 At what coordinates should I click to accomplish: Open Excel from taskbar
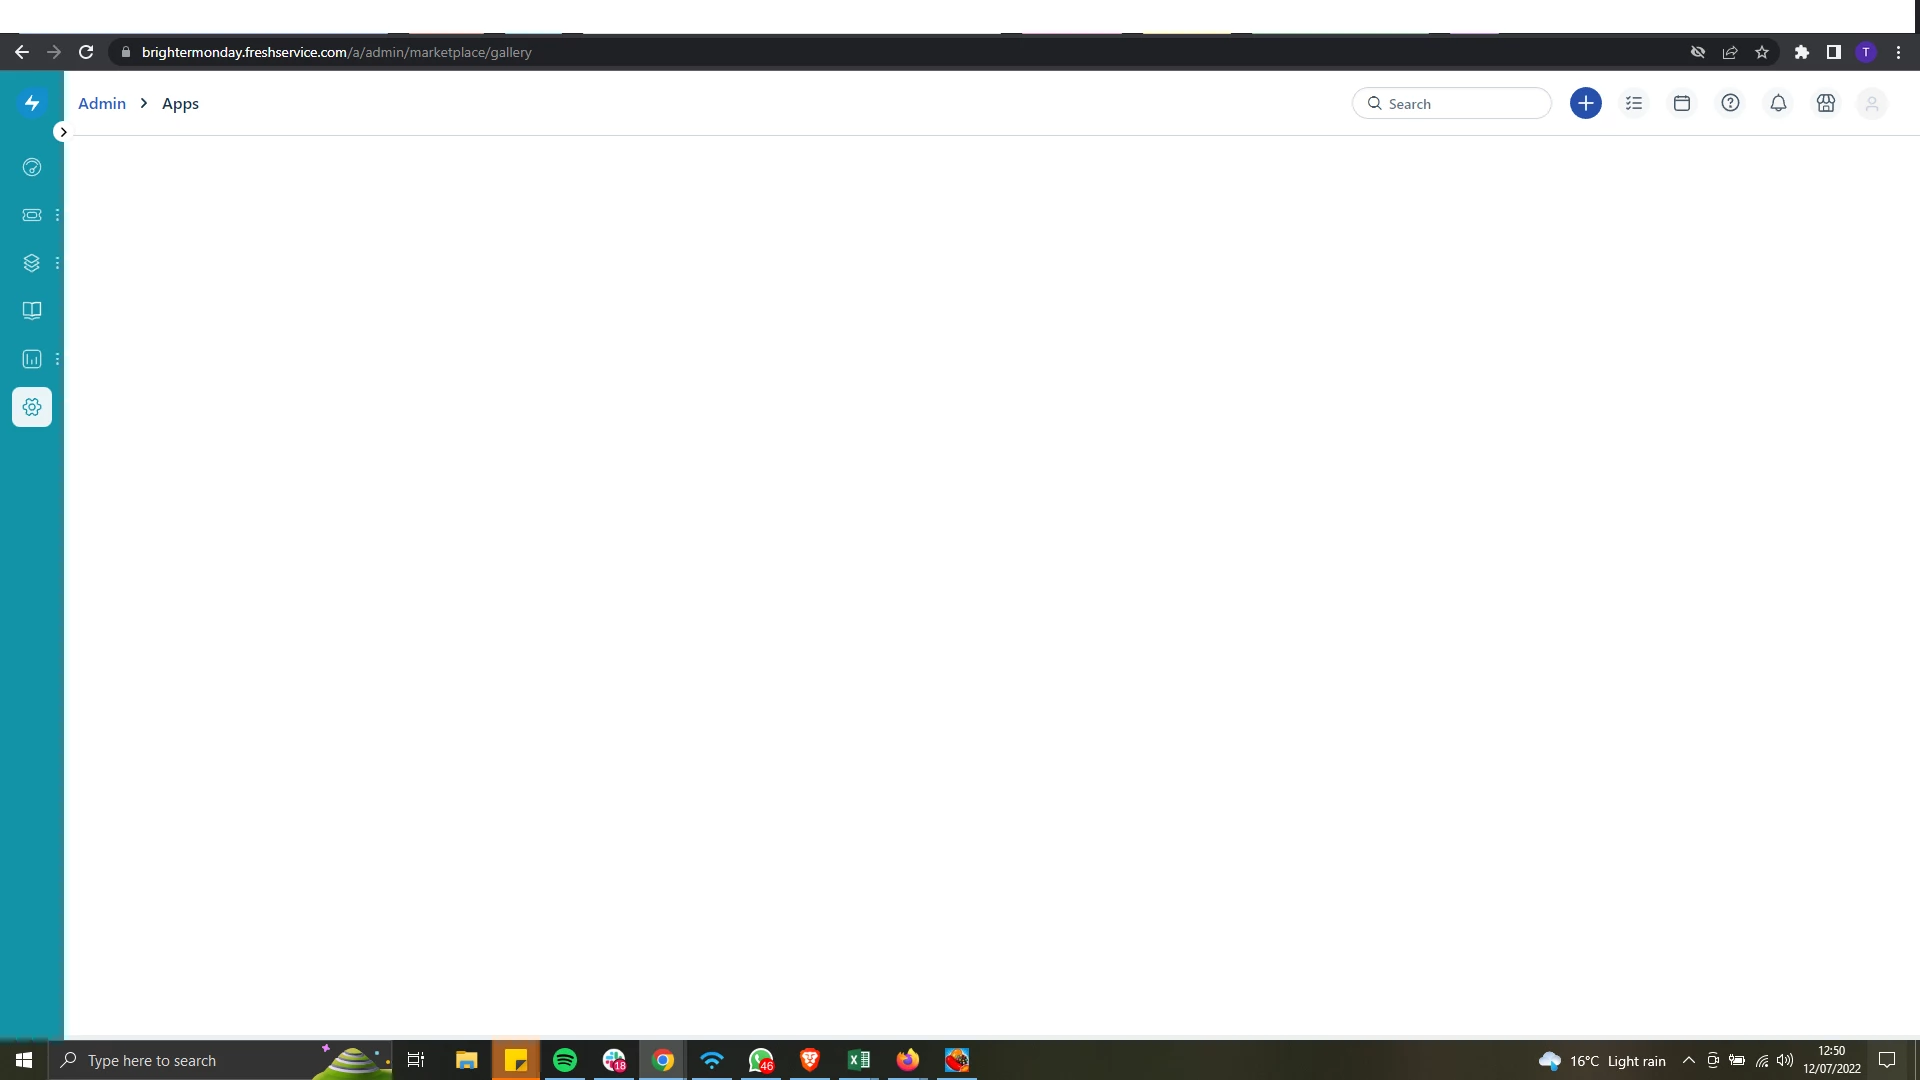click(859, 1060)
